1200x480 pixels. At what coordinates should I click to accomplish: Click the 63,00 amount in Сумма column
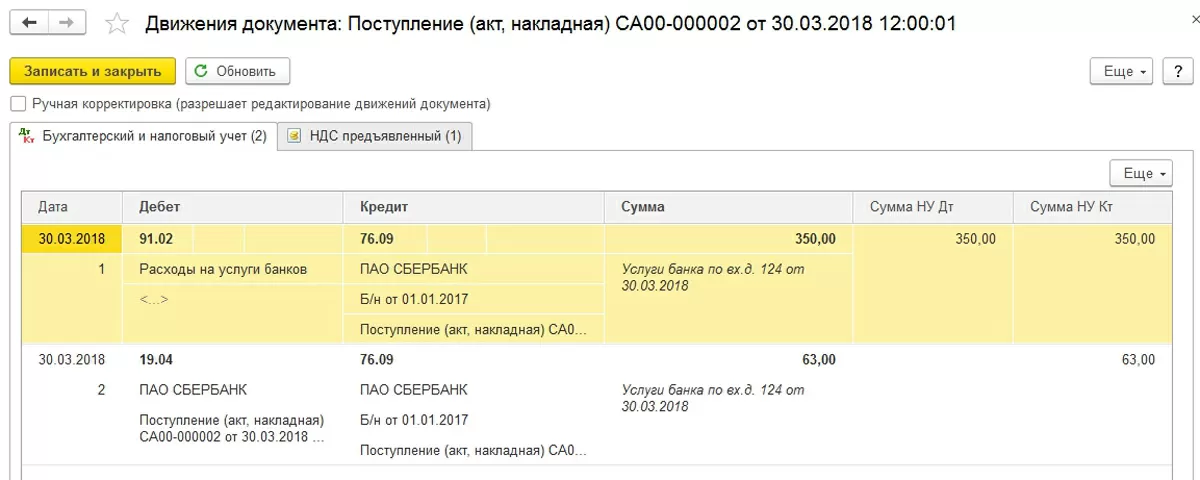[818, 359]
